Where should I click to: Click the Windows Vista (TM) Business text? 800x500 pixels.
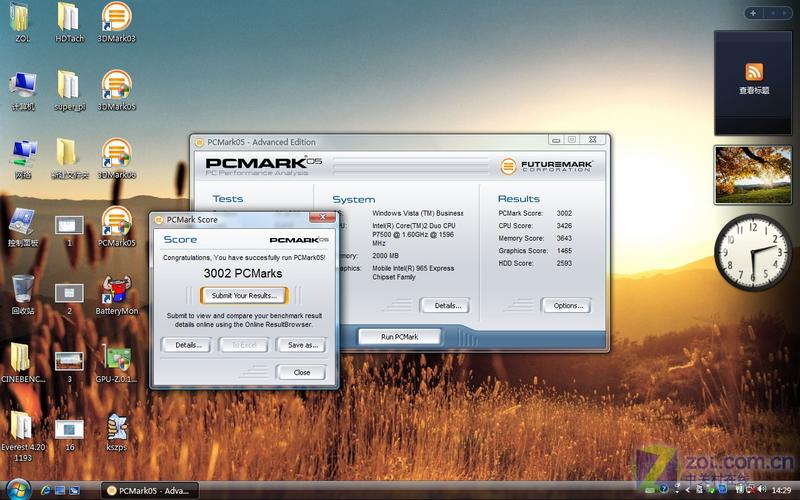coord(418,213)
